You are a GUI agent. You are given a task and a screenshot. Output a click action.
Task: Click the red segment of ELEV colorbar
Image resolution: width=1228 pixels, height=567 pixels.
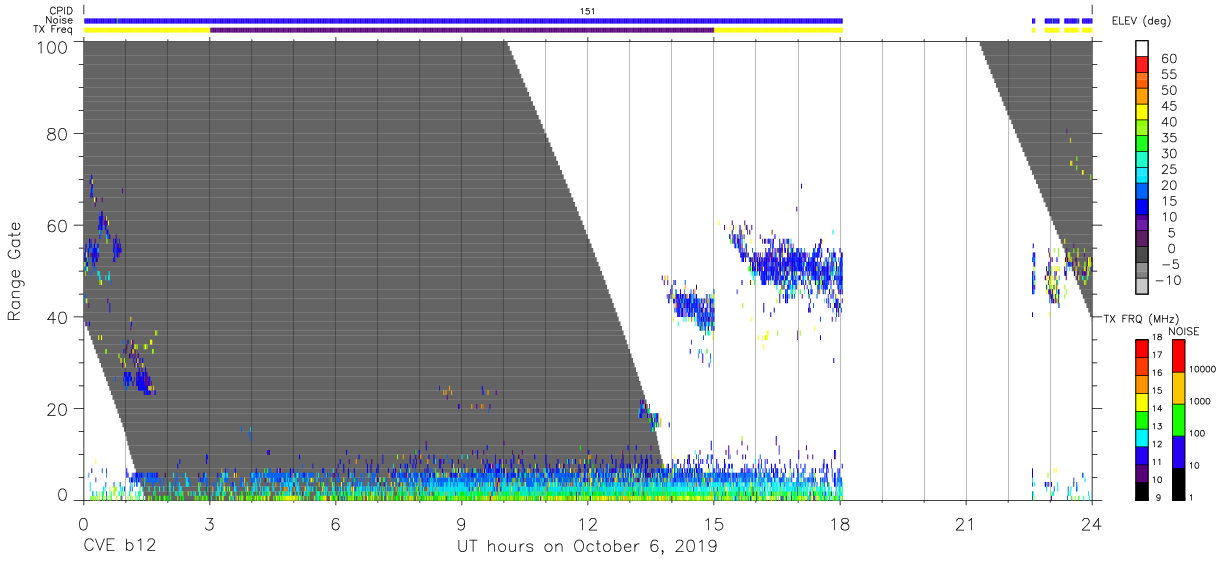(1142, 64)
